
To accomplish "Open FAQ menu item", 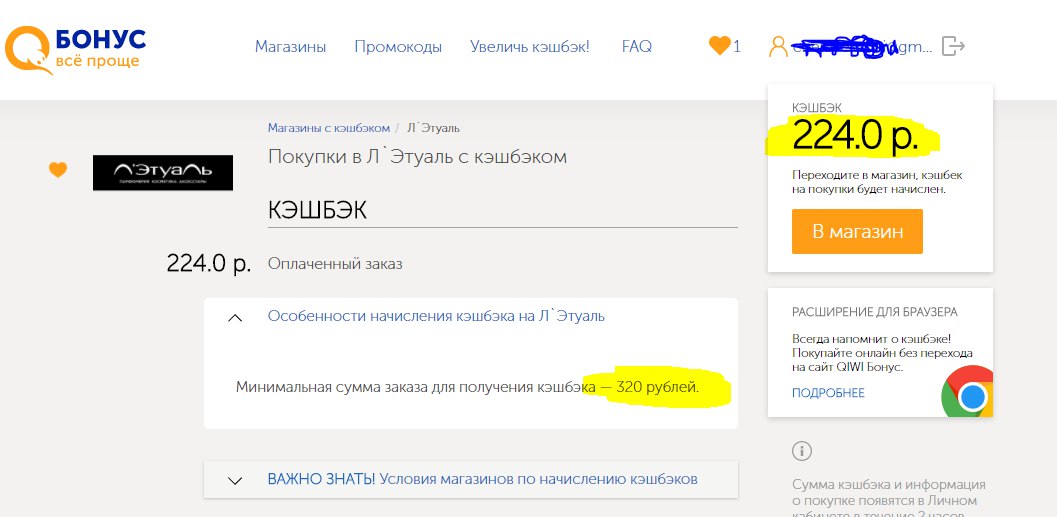I will coord(636,47).
